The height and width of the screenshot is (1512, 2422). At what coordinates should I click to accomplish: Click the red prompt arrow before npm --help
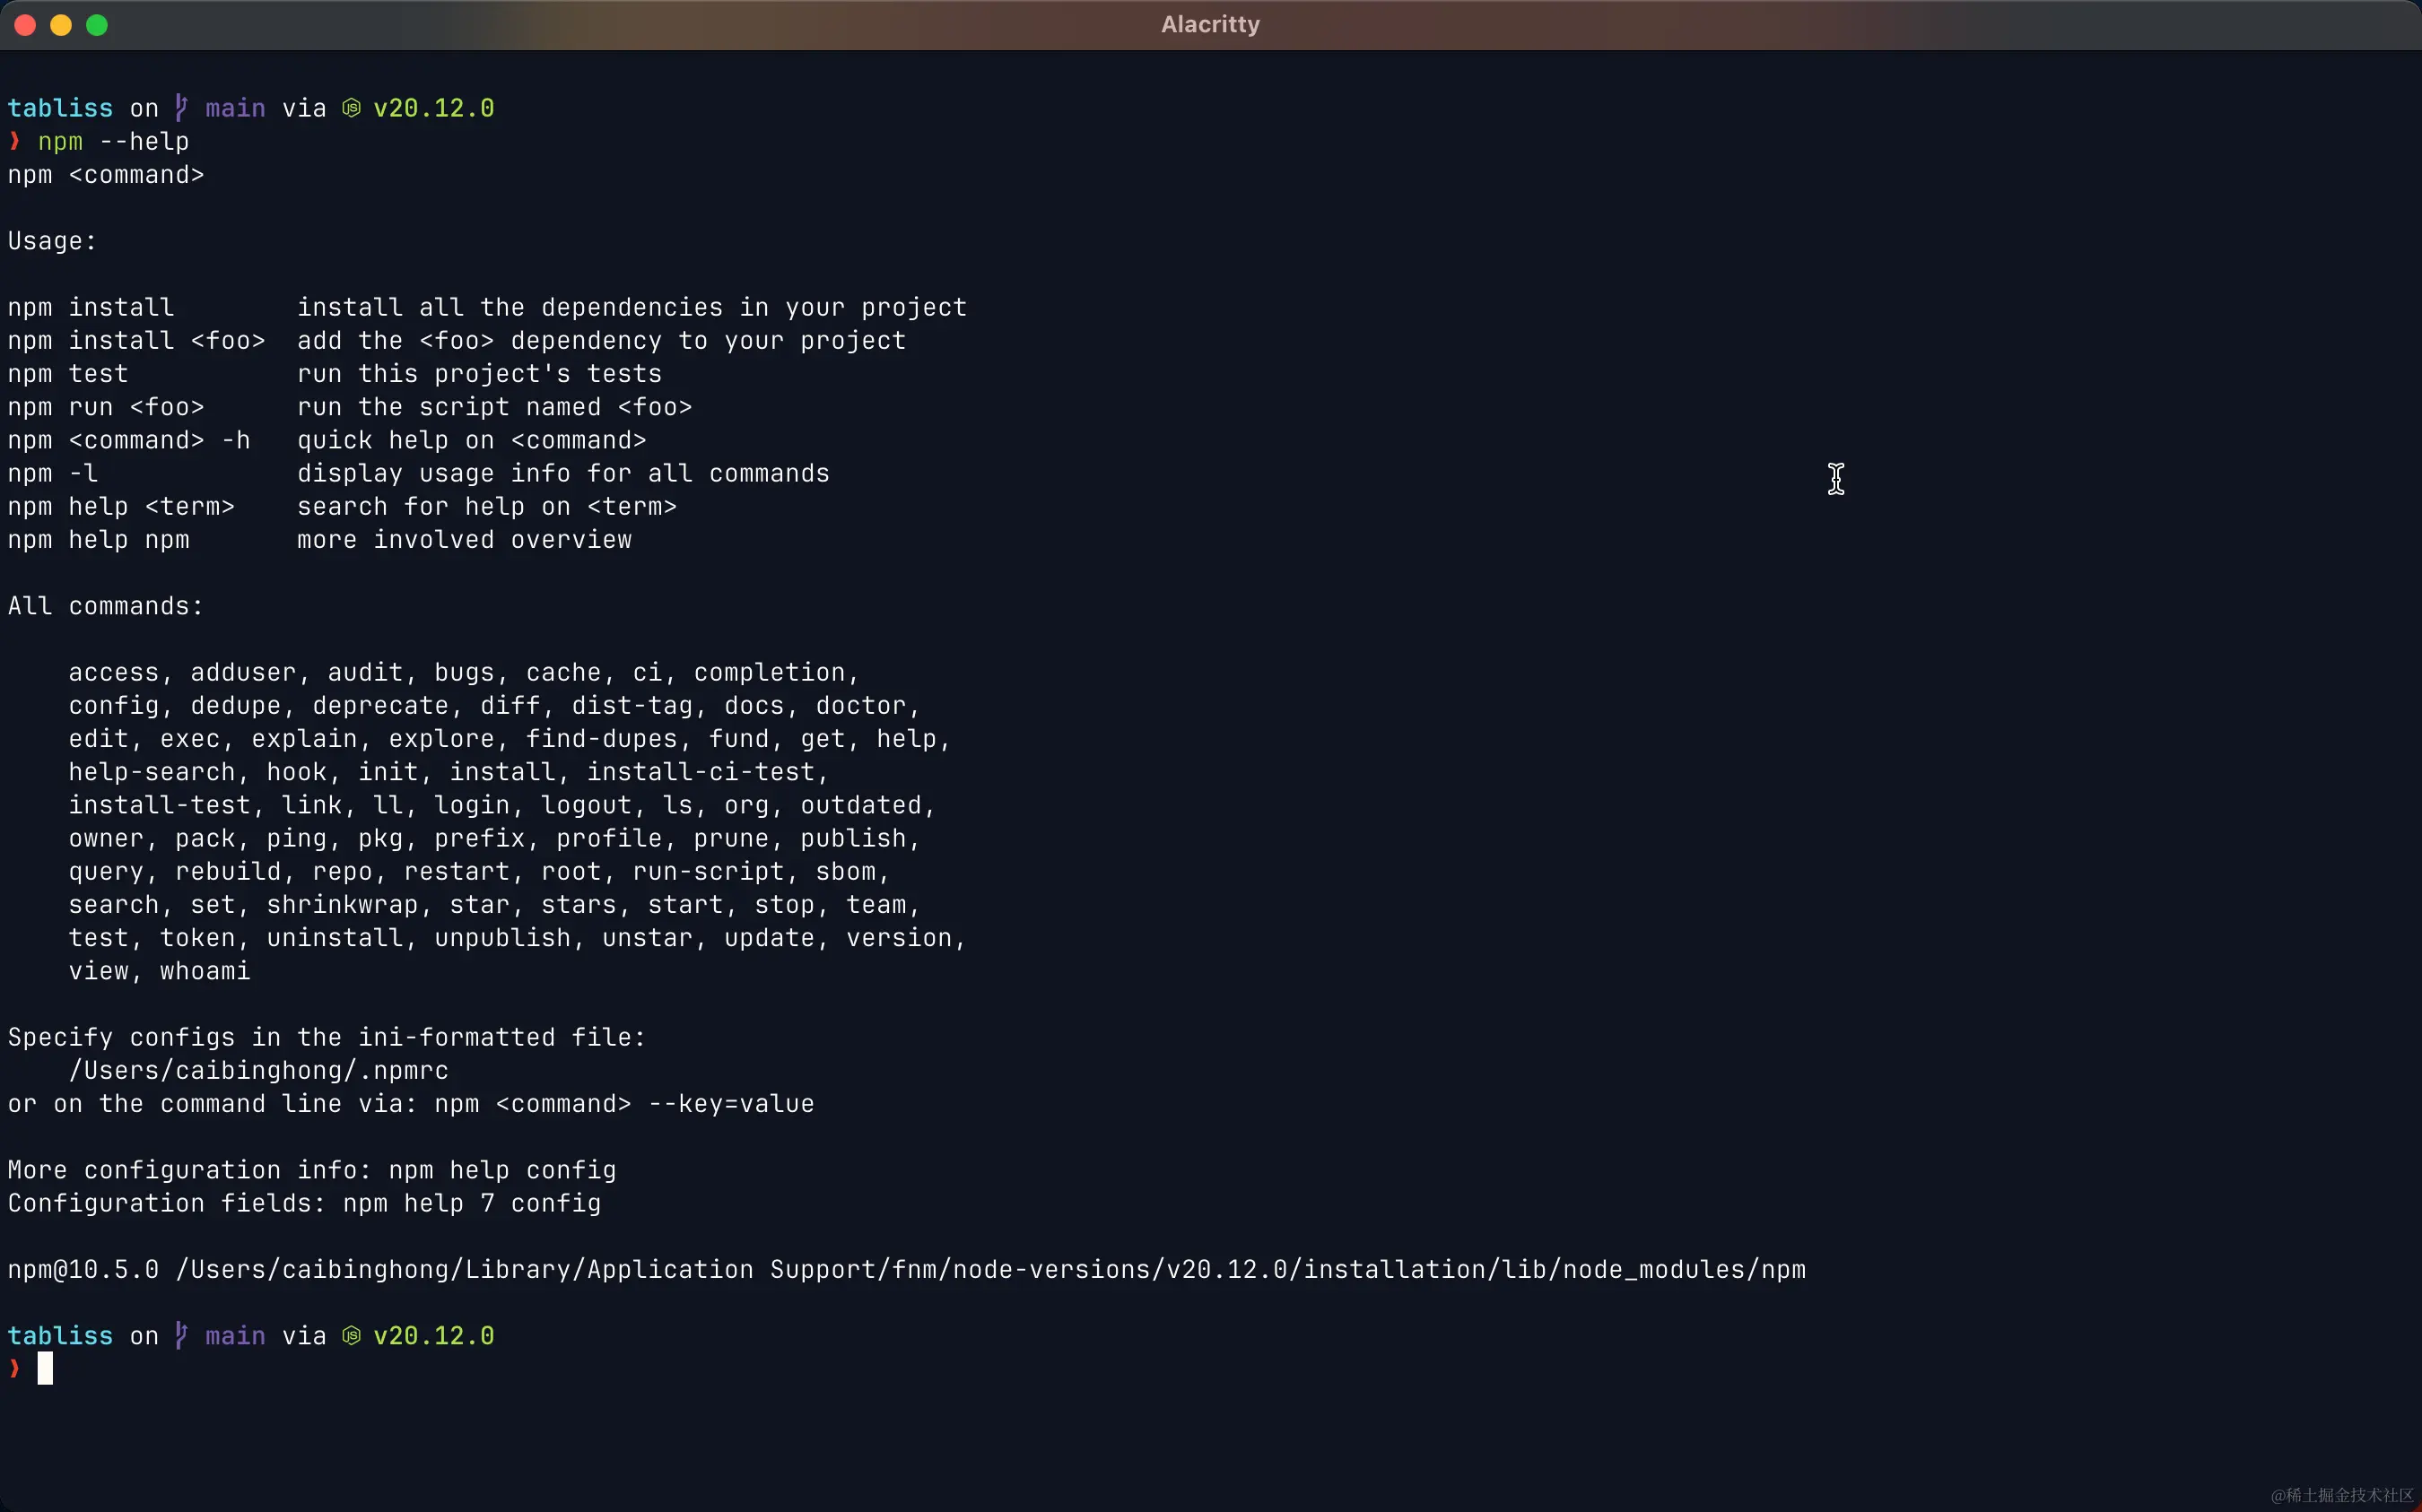[14, 141]
